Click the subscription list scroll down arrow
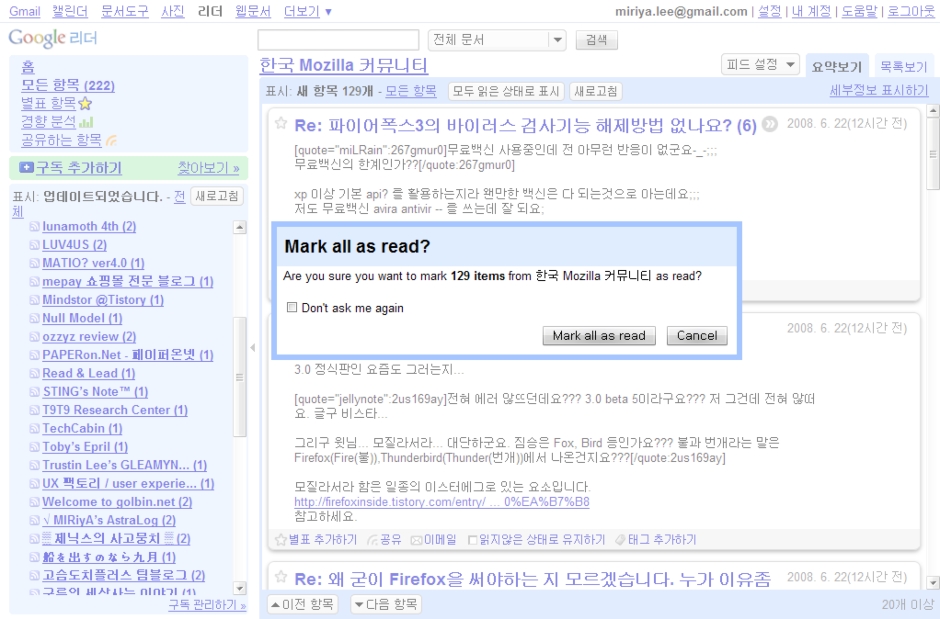 [x=240, y=588]
